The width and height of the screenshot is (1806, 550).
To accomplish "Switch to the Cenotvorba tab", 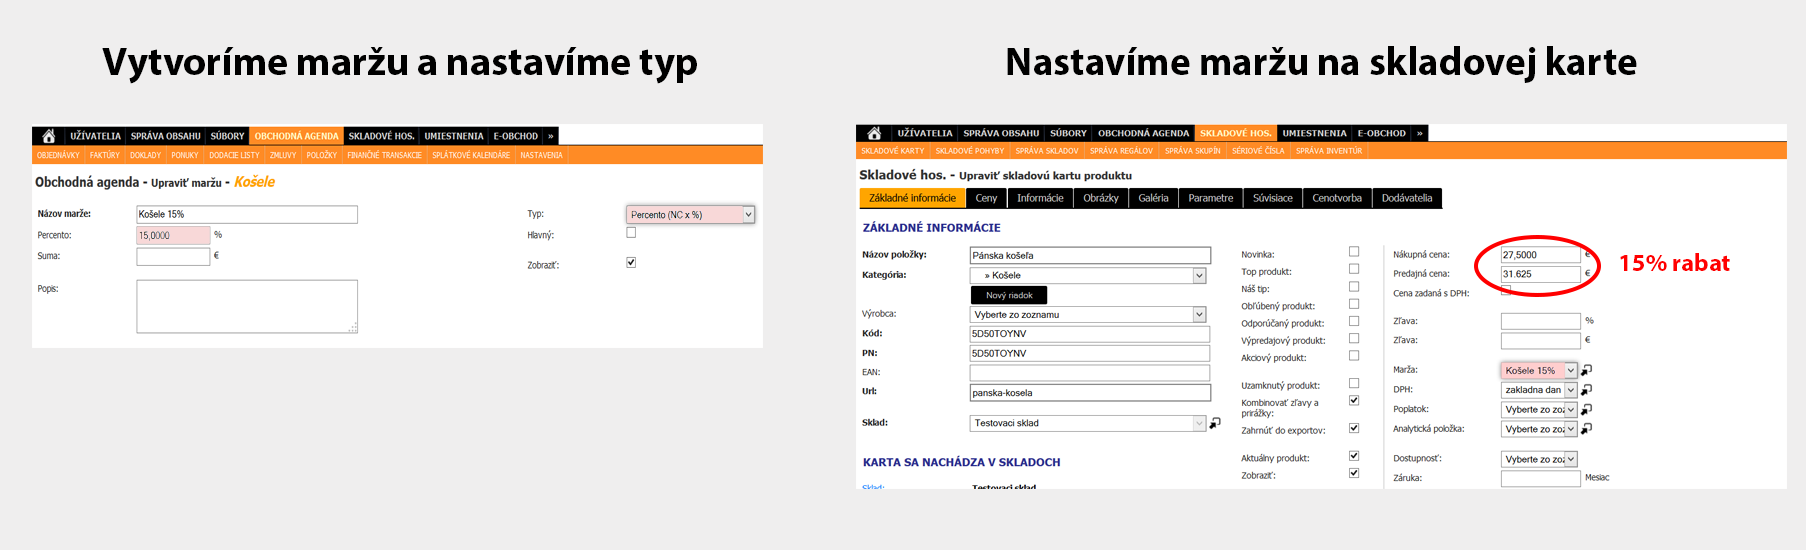I will pos(1336,198).
